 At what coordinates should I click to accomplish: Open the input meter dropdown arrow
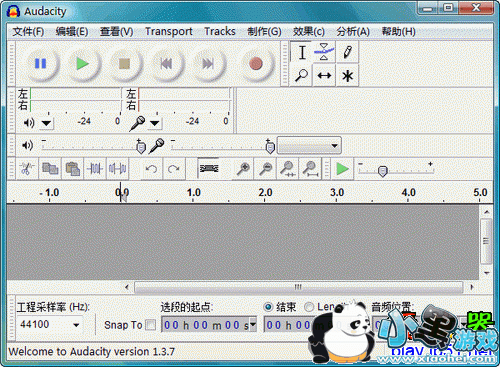[154, 123]
